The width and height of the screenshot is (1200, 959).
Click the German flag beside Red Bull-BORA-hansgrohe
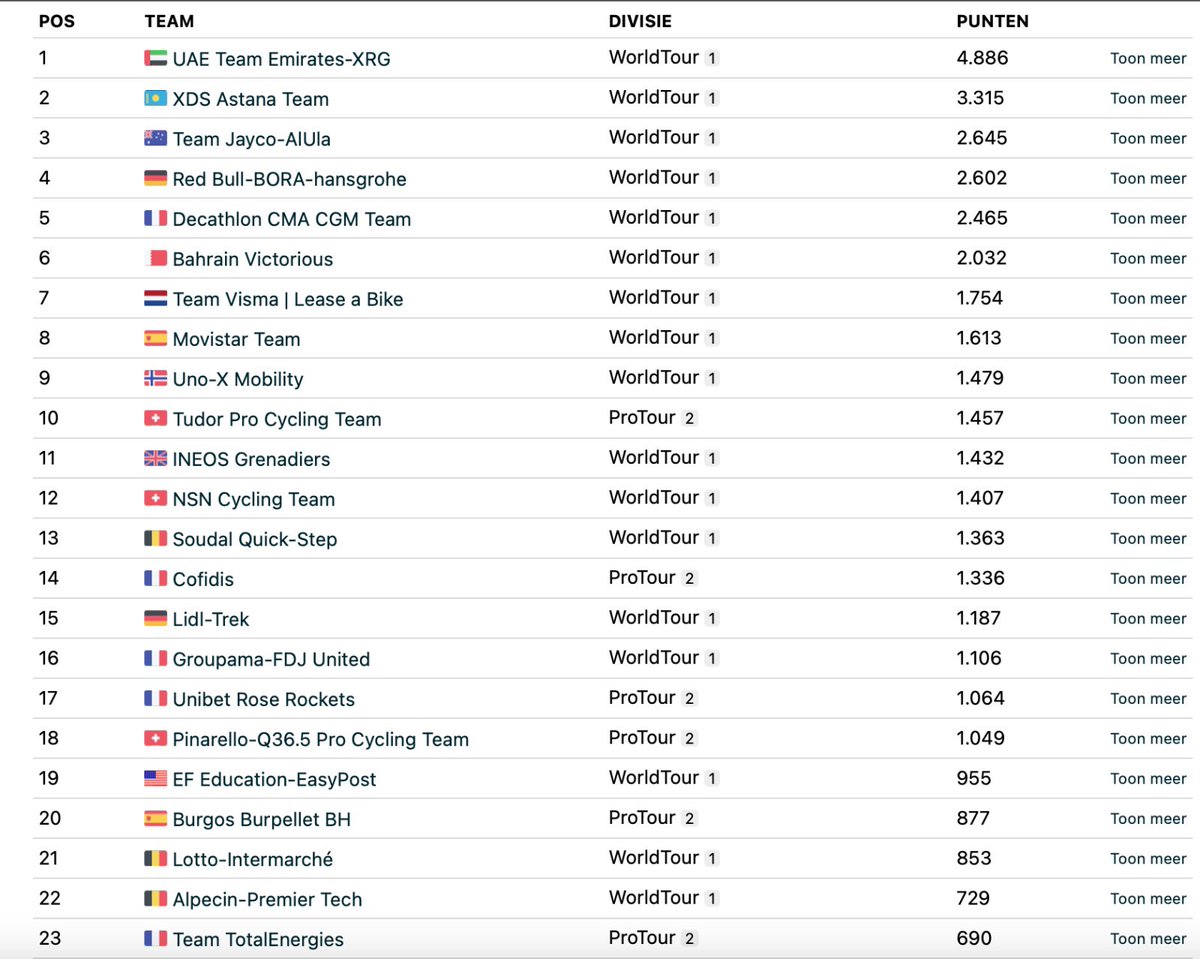155,178
